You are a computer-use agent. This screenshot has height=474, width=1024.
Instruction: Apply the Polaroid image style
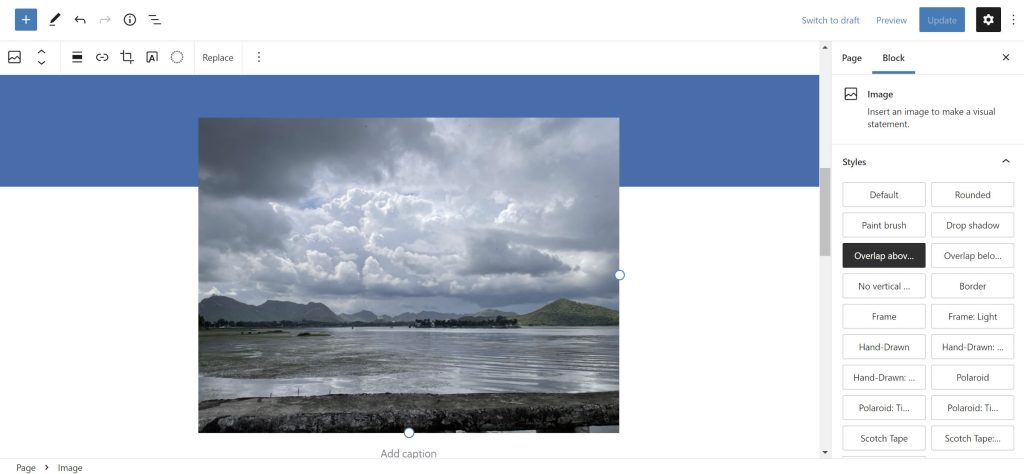click(x=972, y=378)
